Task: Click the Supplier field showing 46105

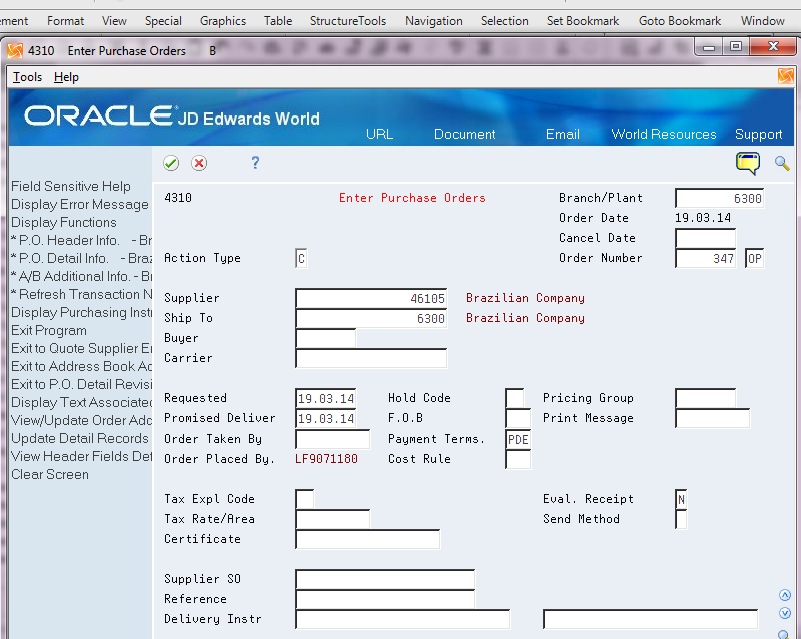Action: [371, 298]
